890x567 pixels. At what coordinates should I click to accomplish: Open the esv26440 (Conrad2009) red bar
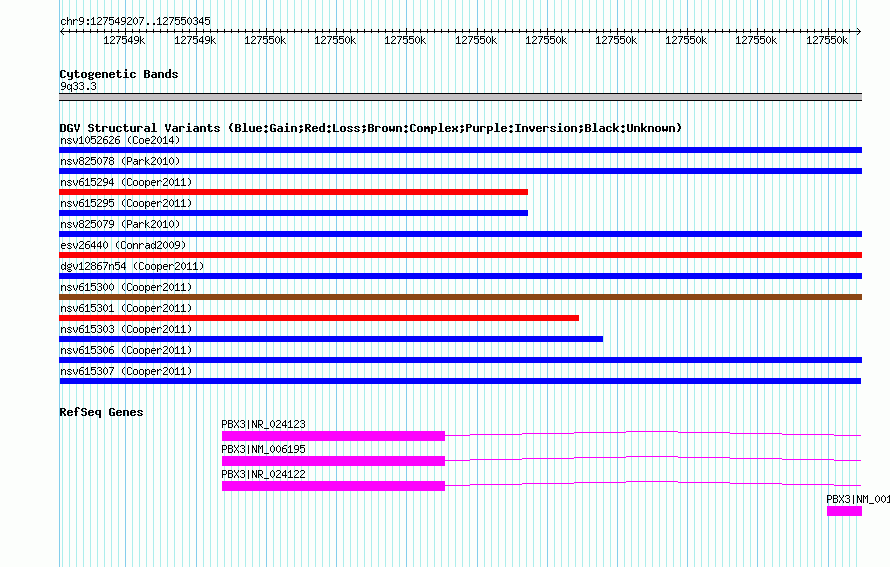point(460,255)
